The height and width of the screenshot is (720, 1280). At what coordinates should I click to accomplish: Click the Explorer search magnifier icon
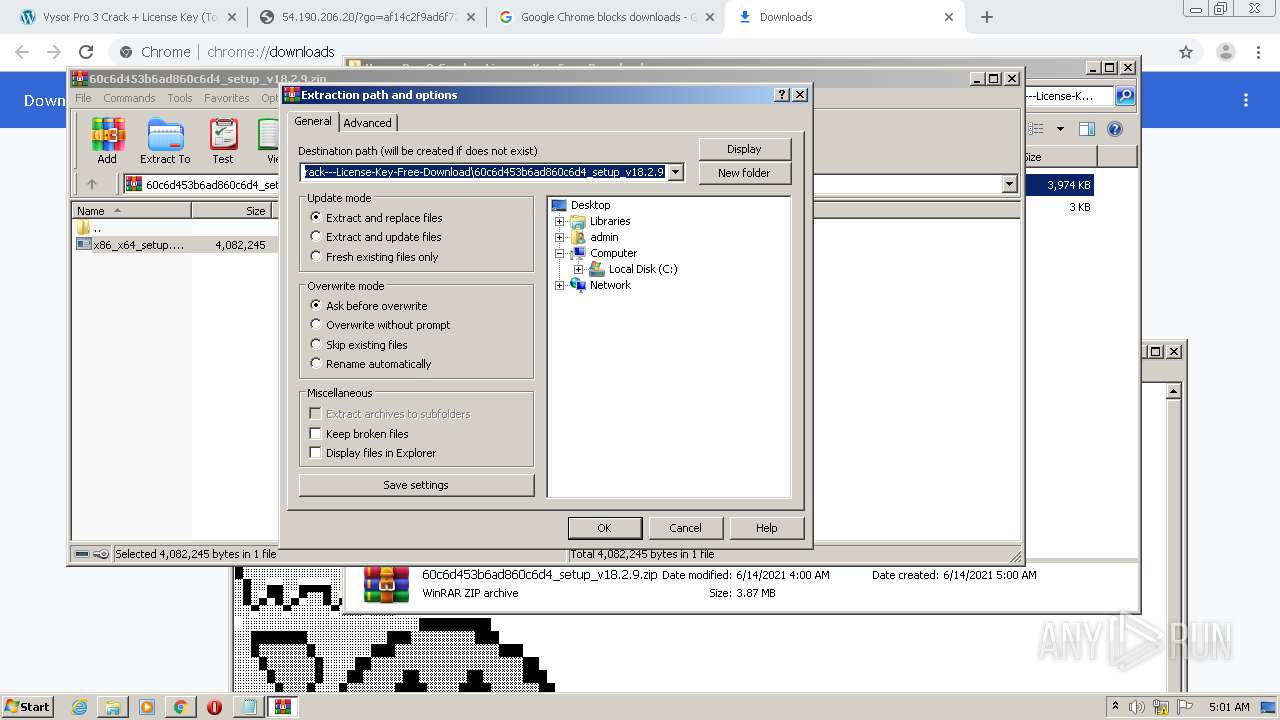pos(1125,96)
